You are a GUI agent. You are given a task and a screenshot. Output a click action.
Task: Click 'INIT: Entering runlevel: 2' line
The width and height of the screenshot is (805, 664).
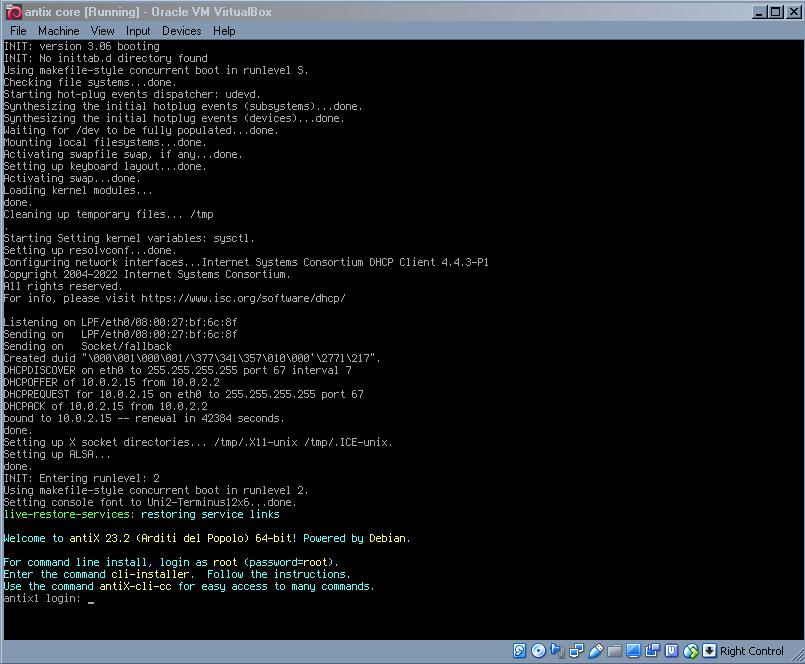(81, 478)
